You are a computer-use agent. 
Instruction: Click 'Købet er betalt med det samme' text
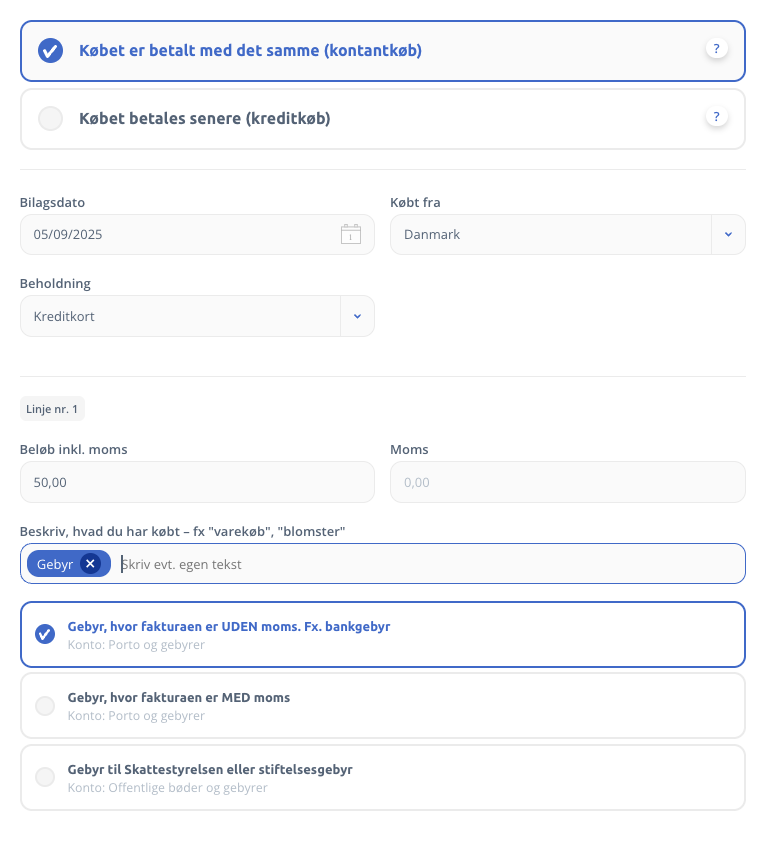tap(250, 50)
